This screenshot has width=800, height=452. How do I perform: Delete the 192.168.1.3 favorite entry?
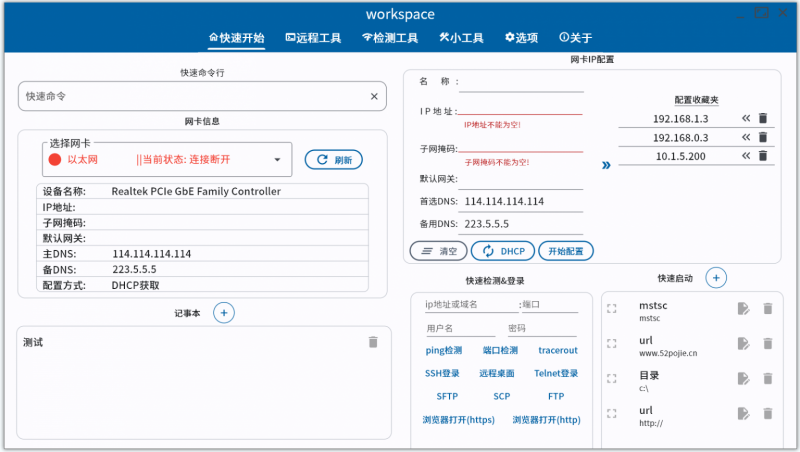click(x=763, y=118)
